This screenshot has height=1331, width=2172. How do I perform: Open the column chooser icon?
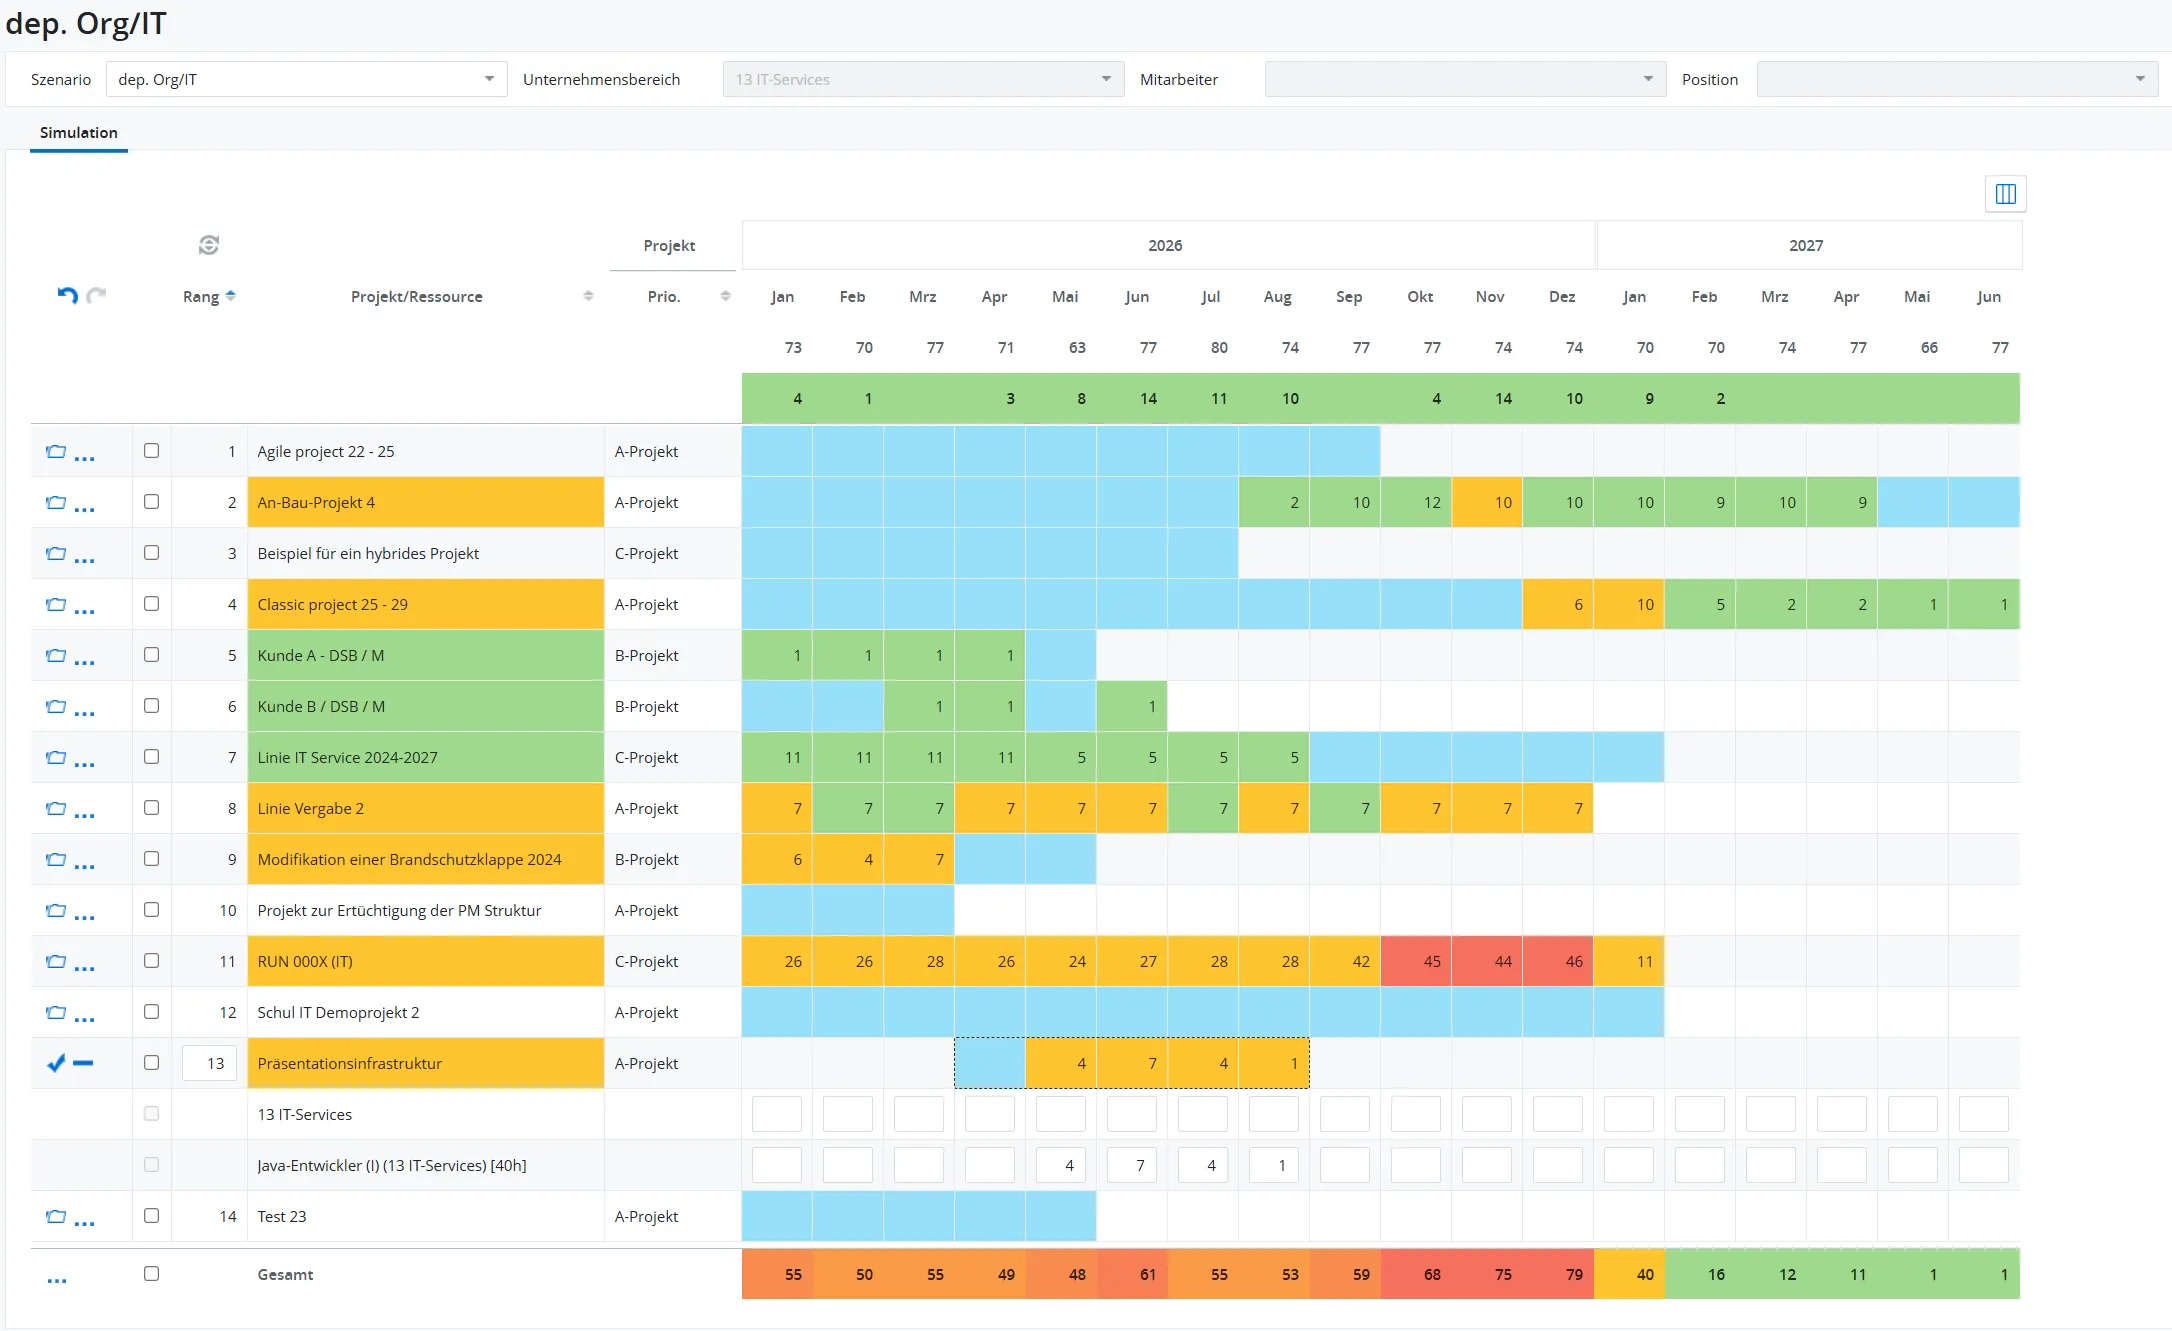[x=2005, y=194]
